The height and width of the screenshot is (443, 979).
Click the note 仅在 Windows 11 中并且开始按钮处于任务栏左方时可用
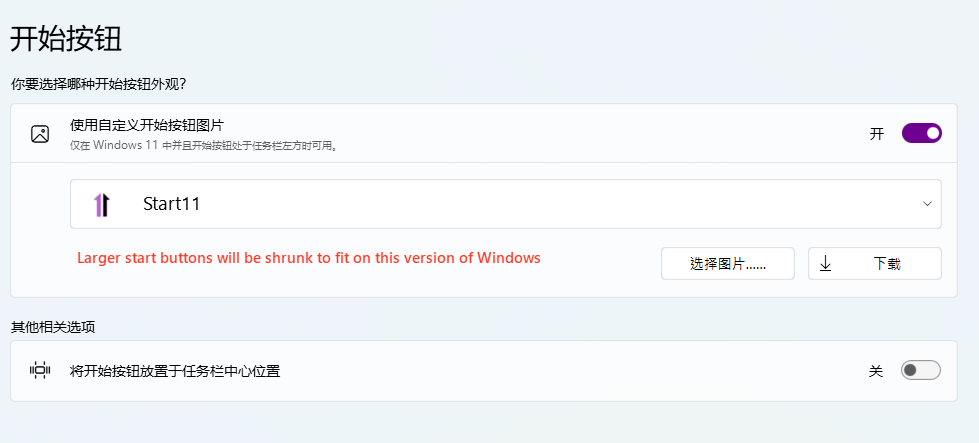click(x=204, y=147)
